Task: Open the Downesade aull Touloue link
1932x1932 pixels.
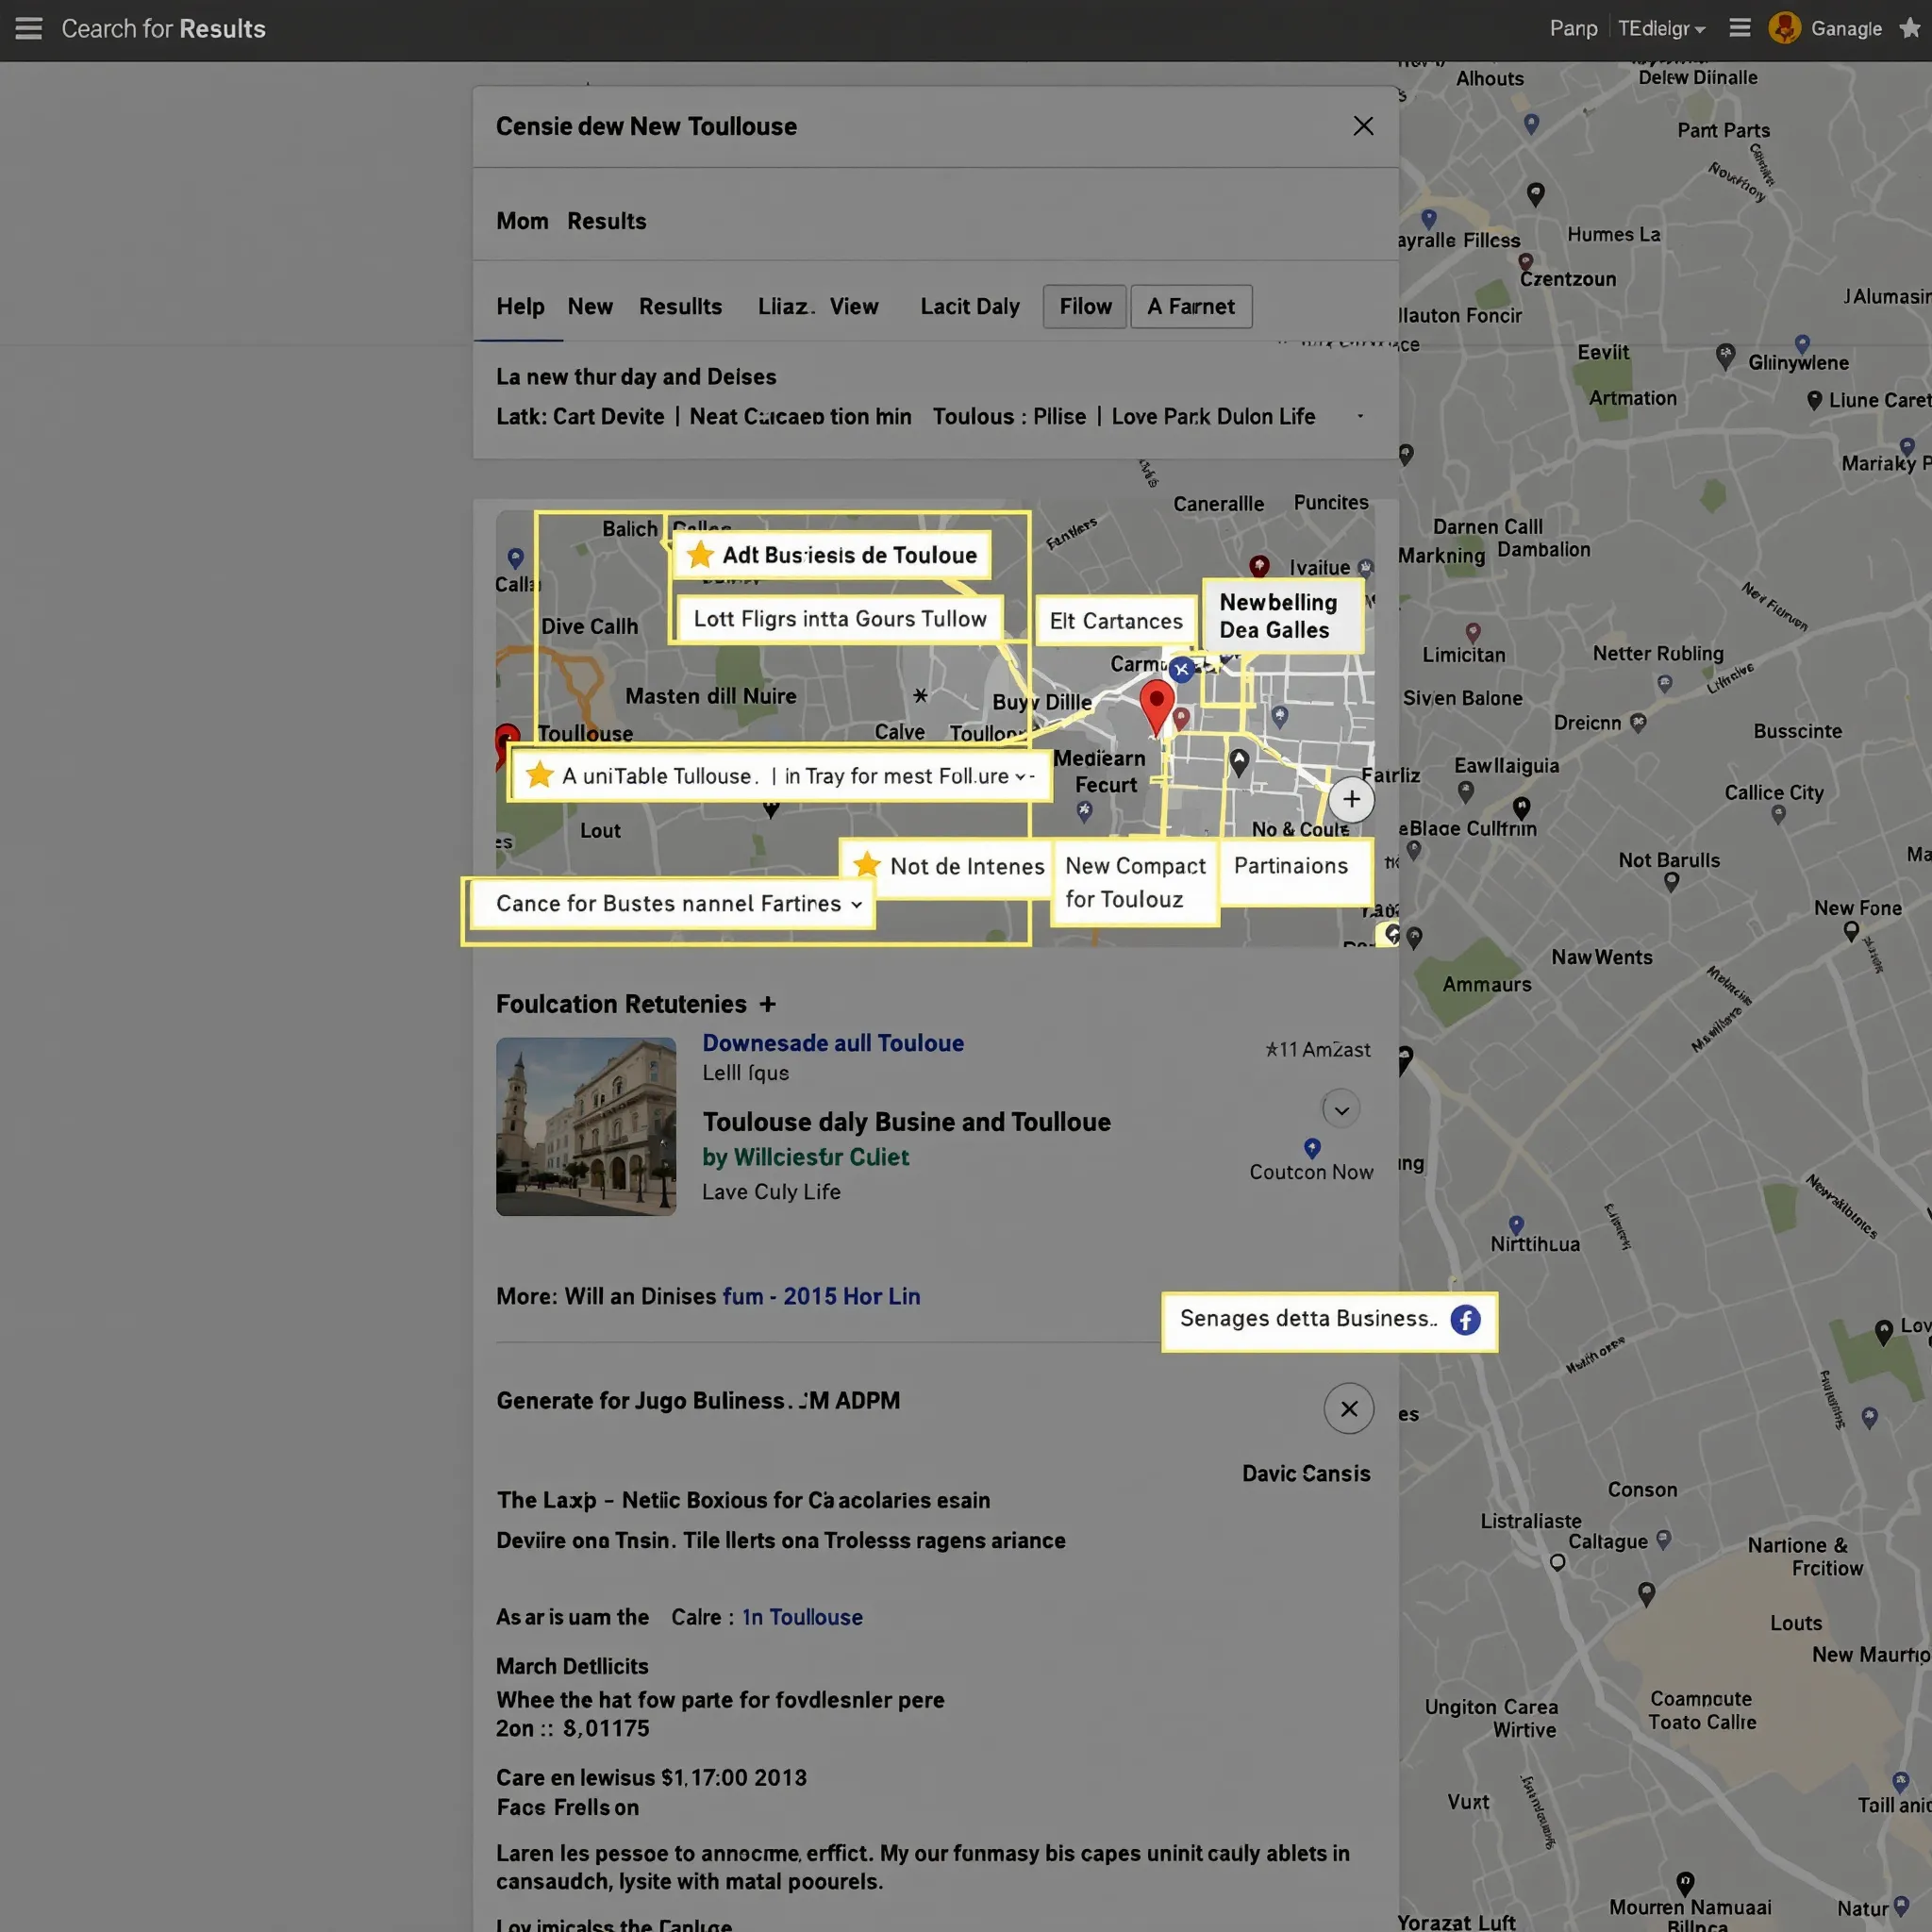Action: pos(832,1042)
